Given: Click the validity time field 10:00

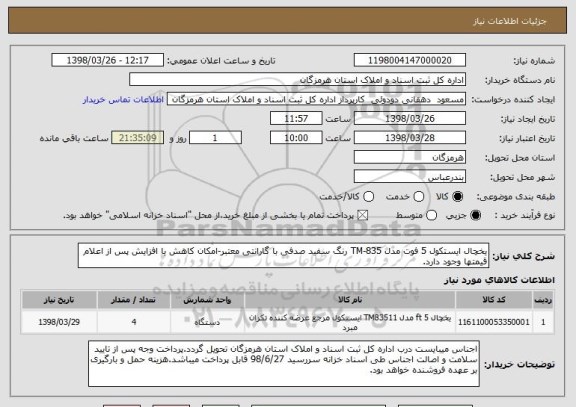Looking at the screenshot, I should 296,138.
